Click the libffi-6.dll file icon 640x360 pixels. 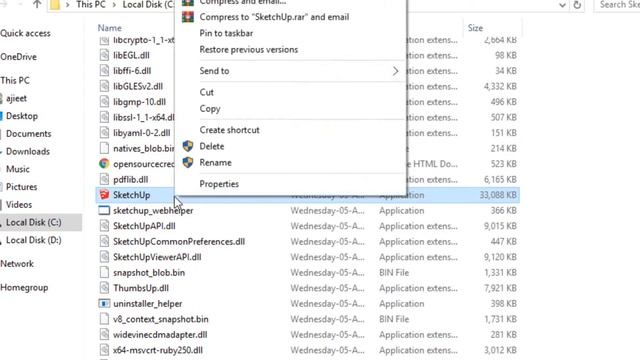(104, 71)
